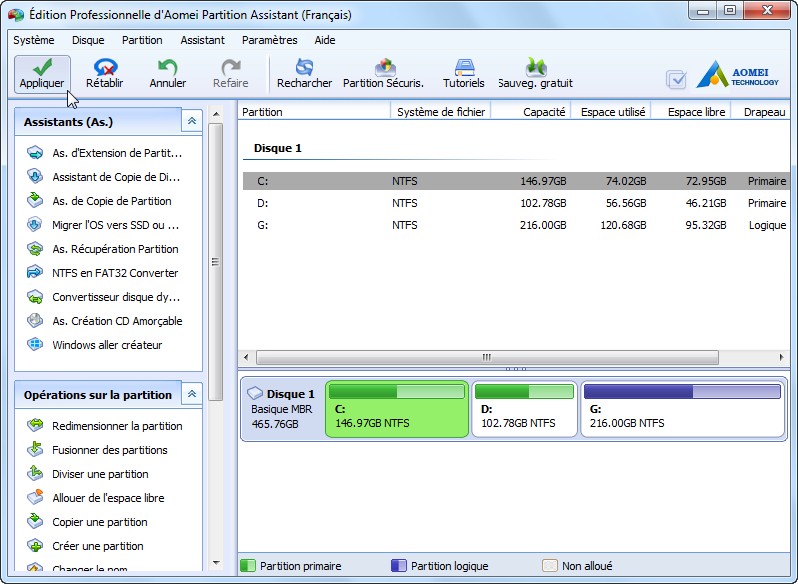Screen dimensions: 798x584
Task: Open Convertisseur disque dynamique
Action: coord(105,297)
